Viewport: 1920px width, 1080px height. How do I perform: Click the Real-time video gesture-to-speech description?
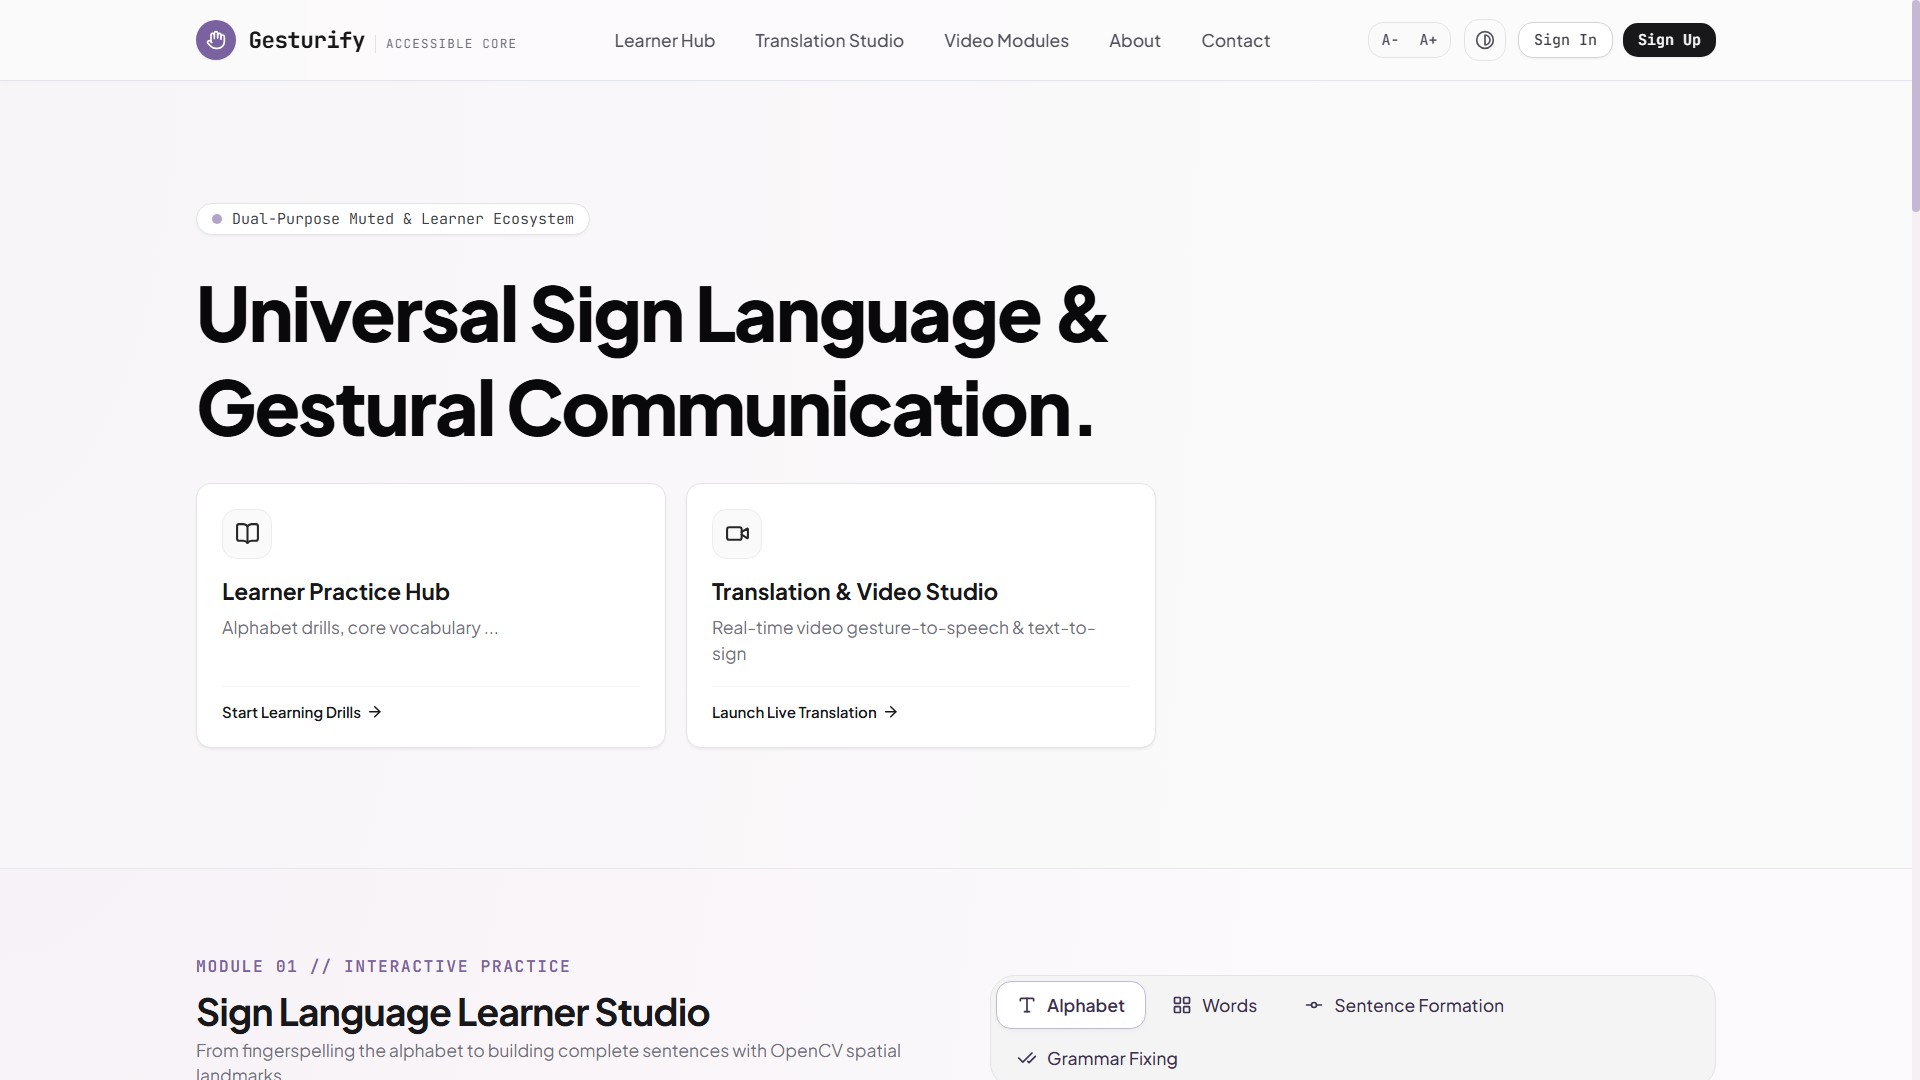pyautogui.click(x=903, y=640)
